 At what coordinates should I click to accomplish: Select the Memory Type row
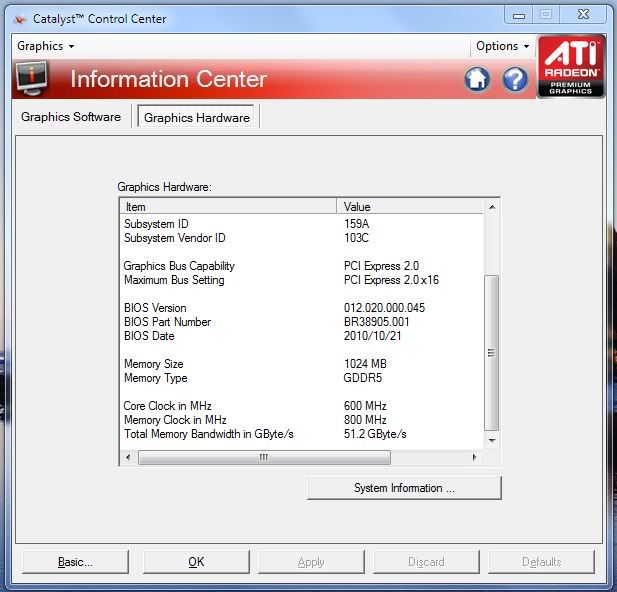point(301,378)
